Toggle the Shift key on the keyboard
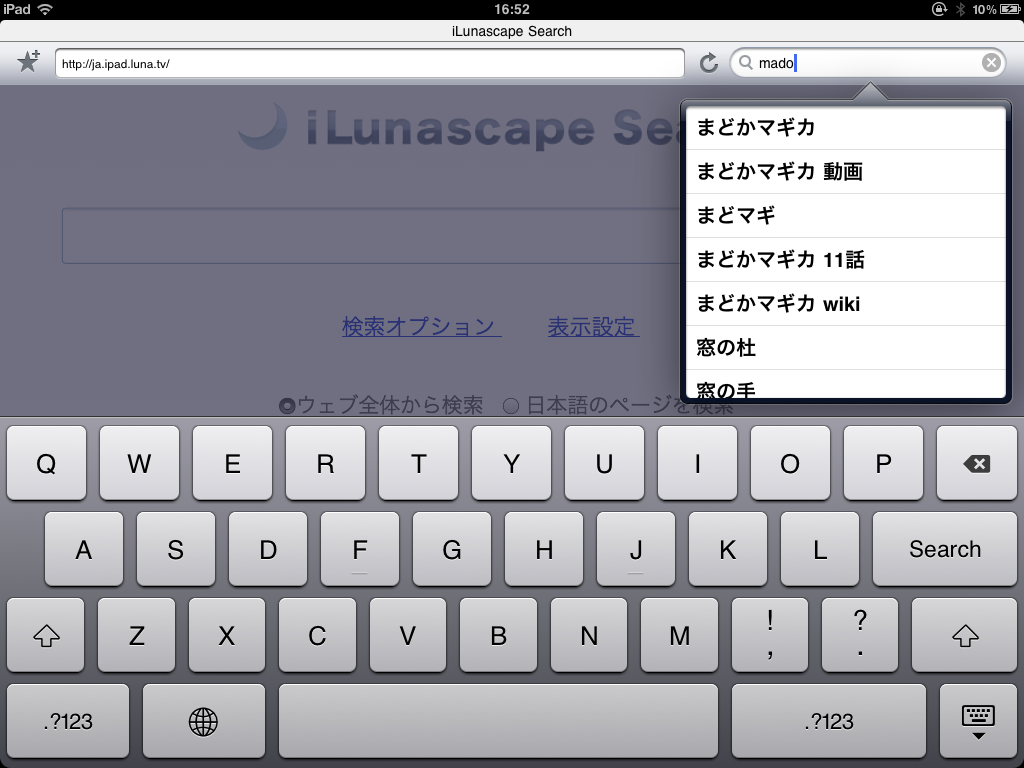The image size is (1024, 768). click(x=44, y=635)
